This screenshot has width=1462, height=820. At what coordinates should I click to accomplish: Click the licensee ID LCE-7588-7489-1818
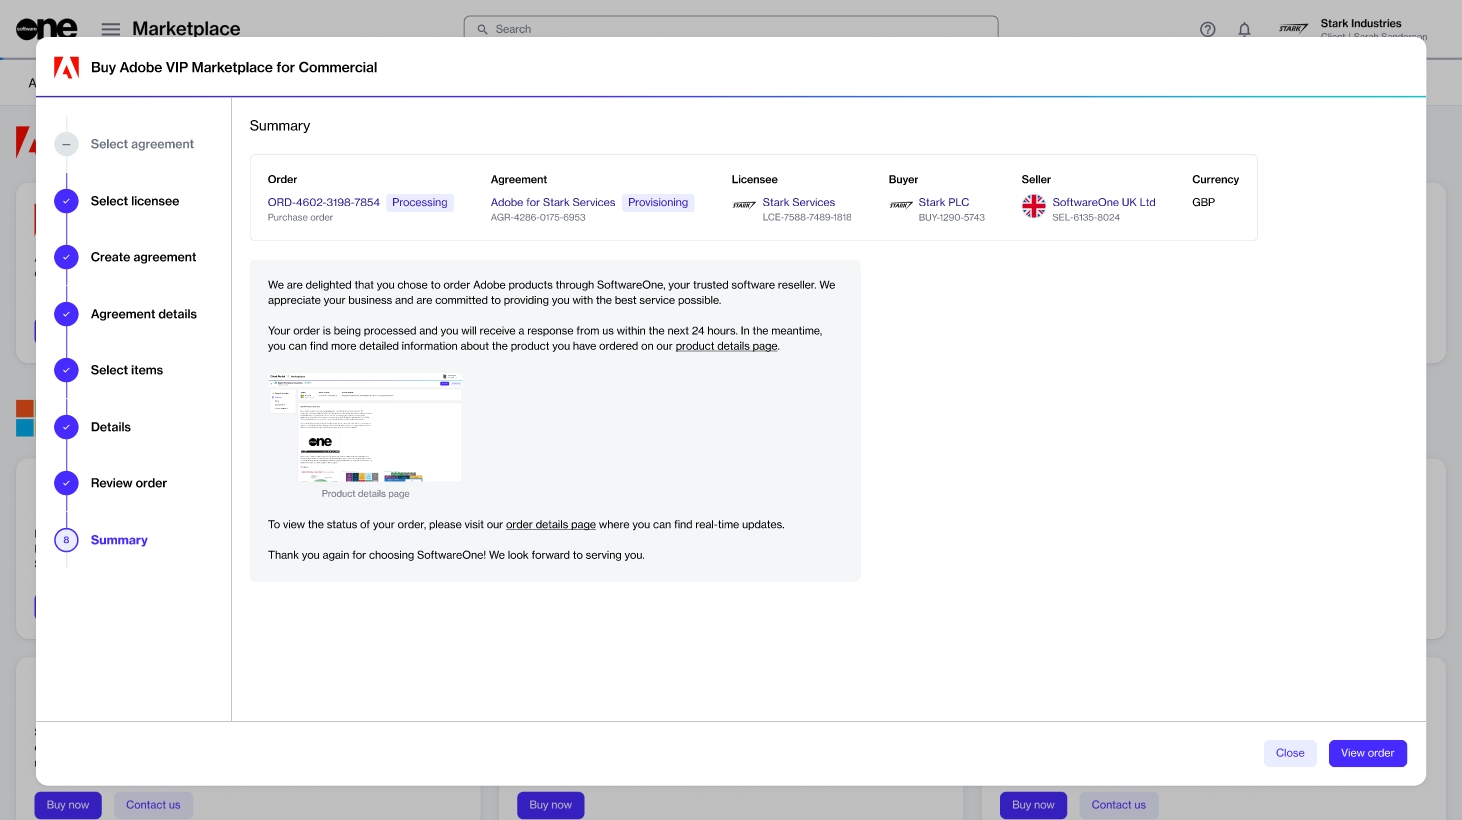(x=807, y=217)
